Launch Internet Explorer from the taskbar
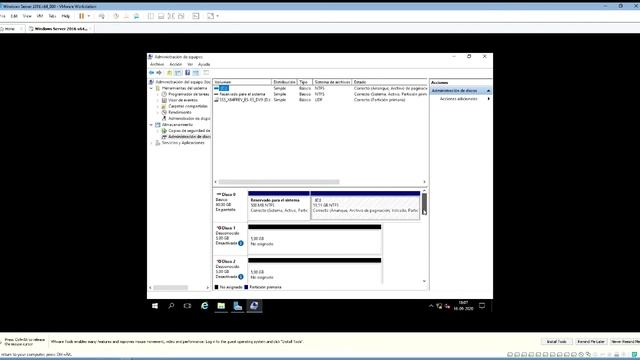Screen dimensions: 640x360 [204, 306]
